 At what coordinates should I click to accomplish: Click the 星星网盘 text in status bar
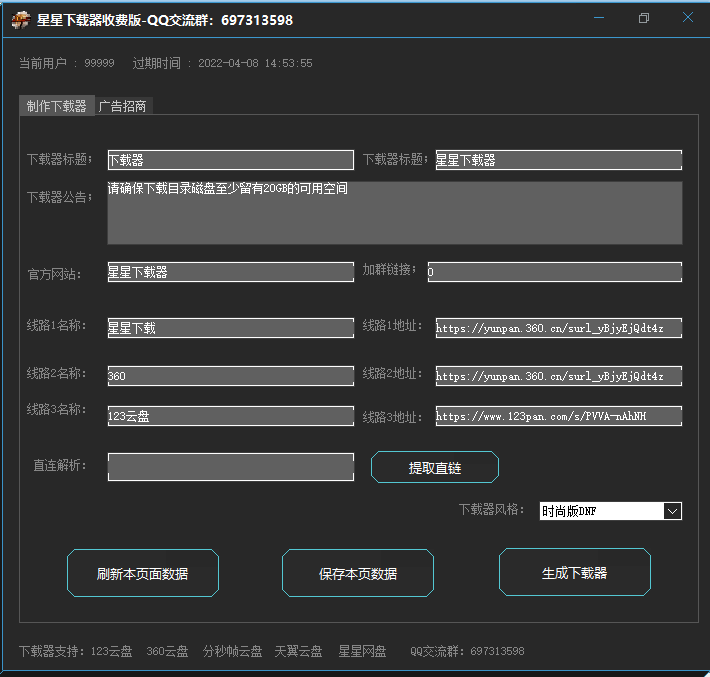[x=362, y=651]
